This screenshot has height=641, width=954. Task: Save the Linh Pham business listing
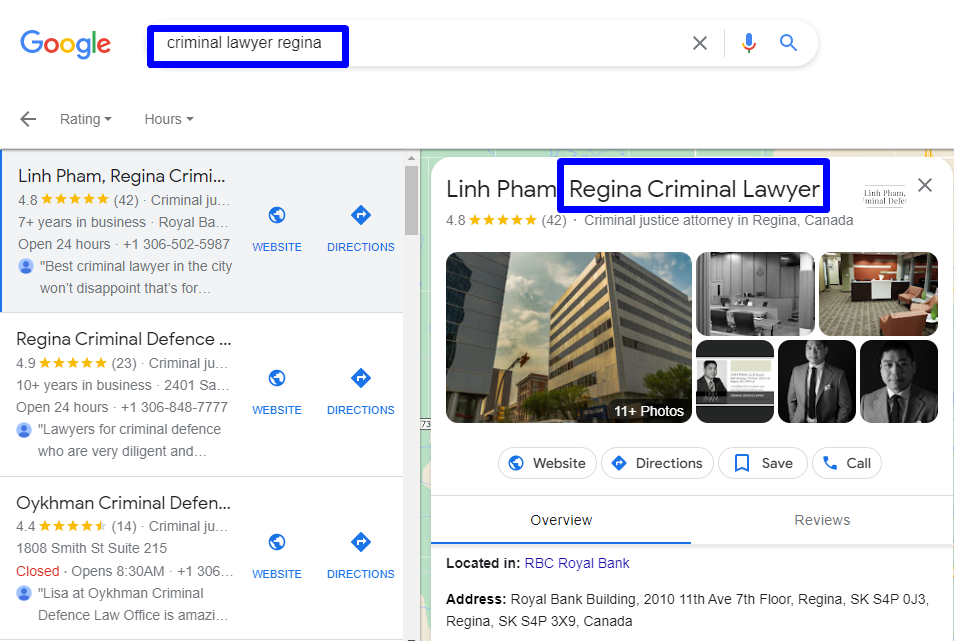(x=762, y=463)
